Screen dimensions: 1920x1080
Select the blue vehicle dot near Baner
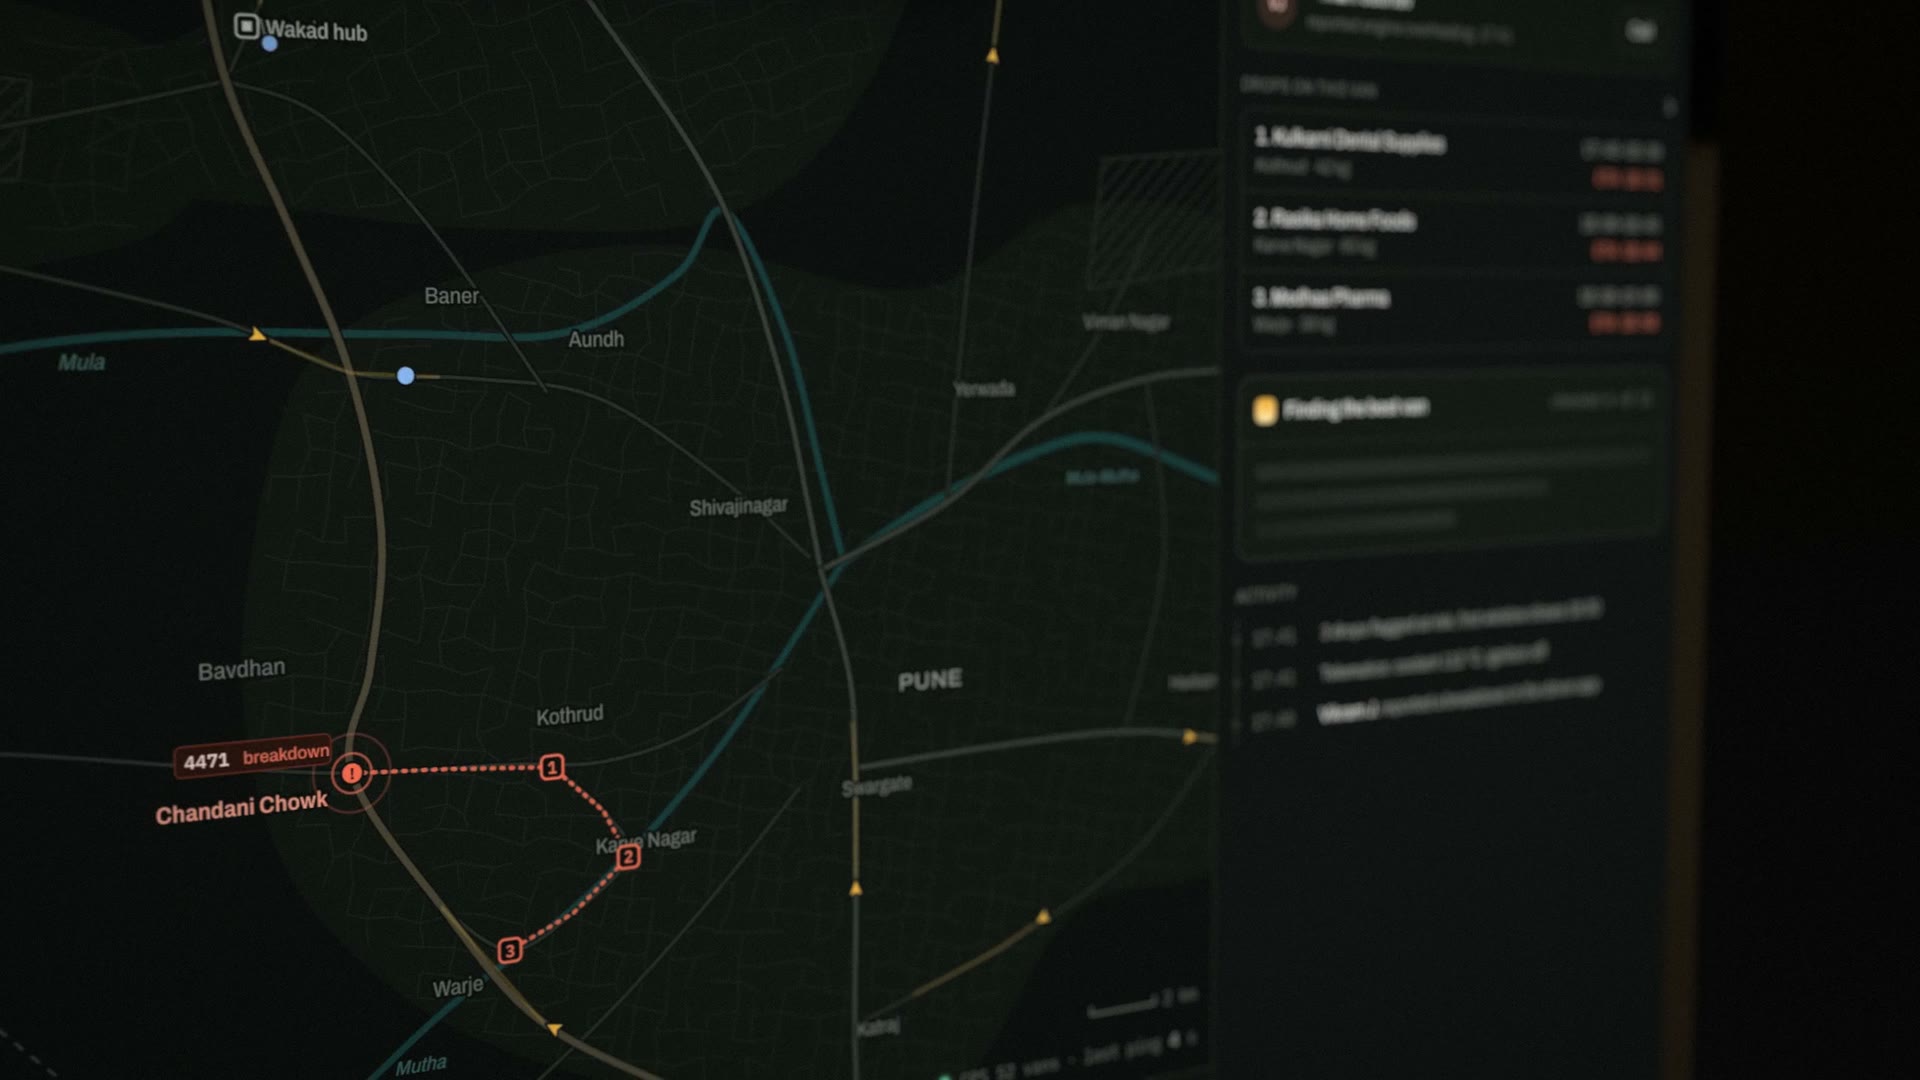point(405,376)
